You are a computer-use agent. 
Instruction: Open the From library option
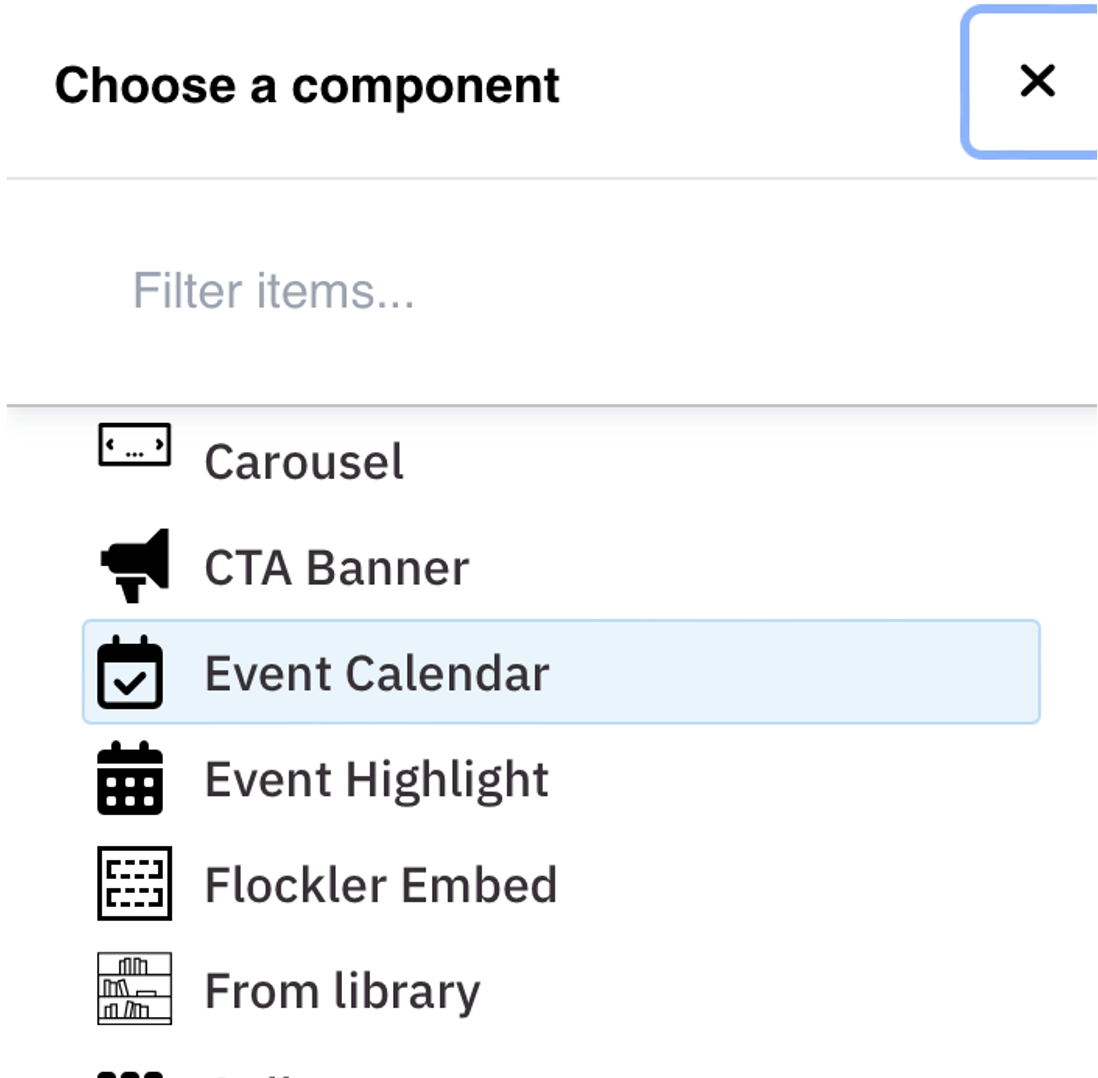click(x=342, y=991)
